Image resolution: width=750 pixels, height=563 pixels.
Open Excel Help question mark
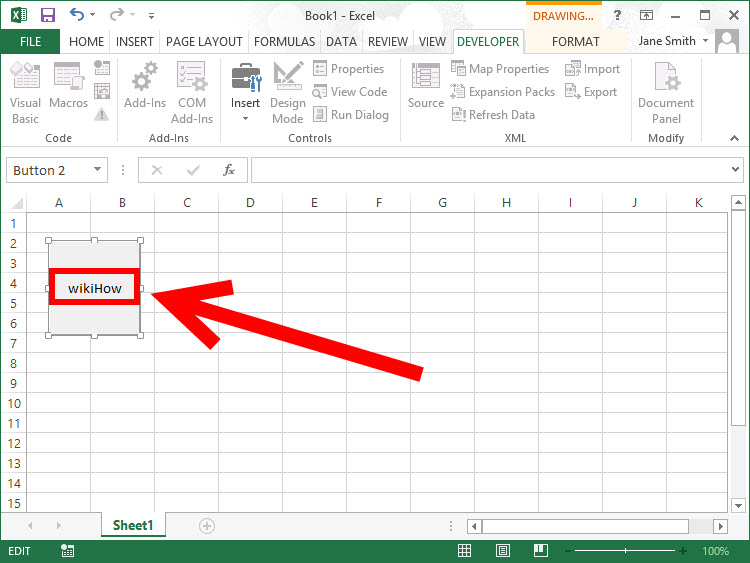click(618, 15)
